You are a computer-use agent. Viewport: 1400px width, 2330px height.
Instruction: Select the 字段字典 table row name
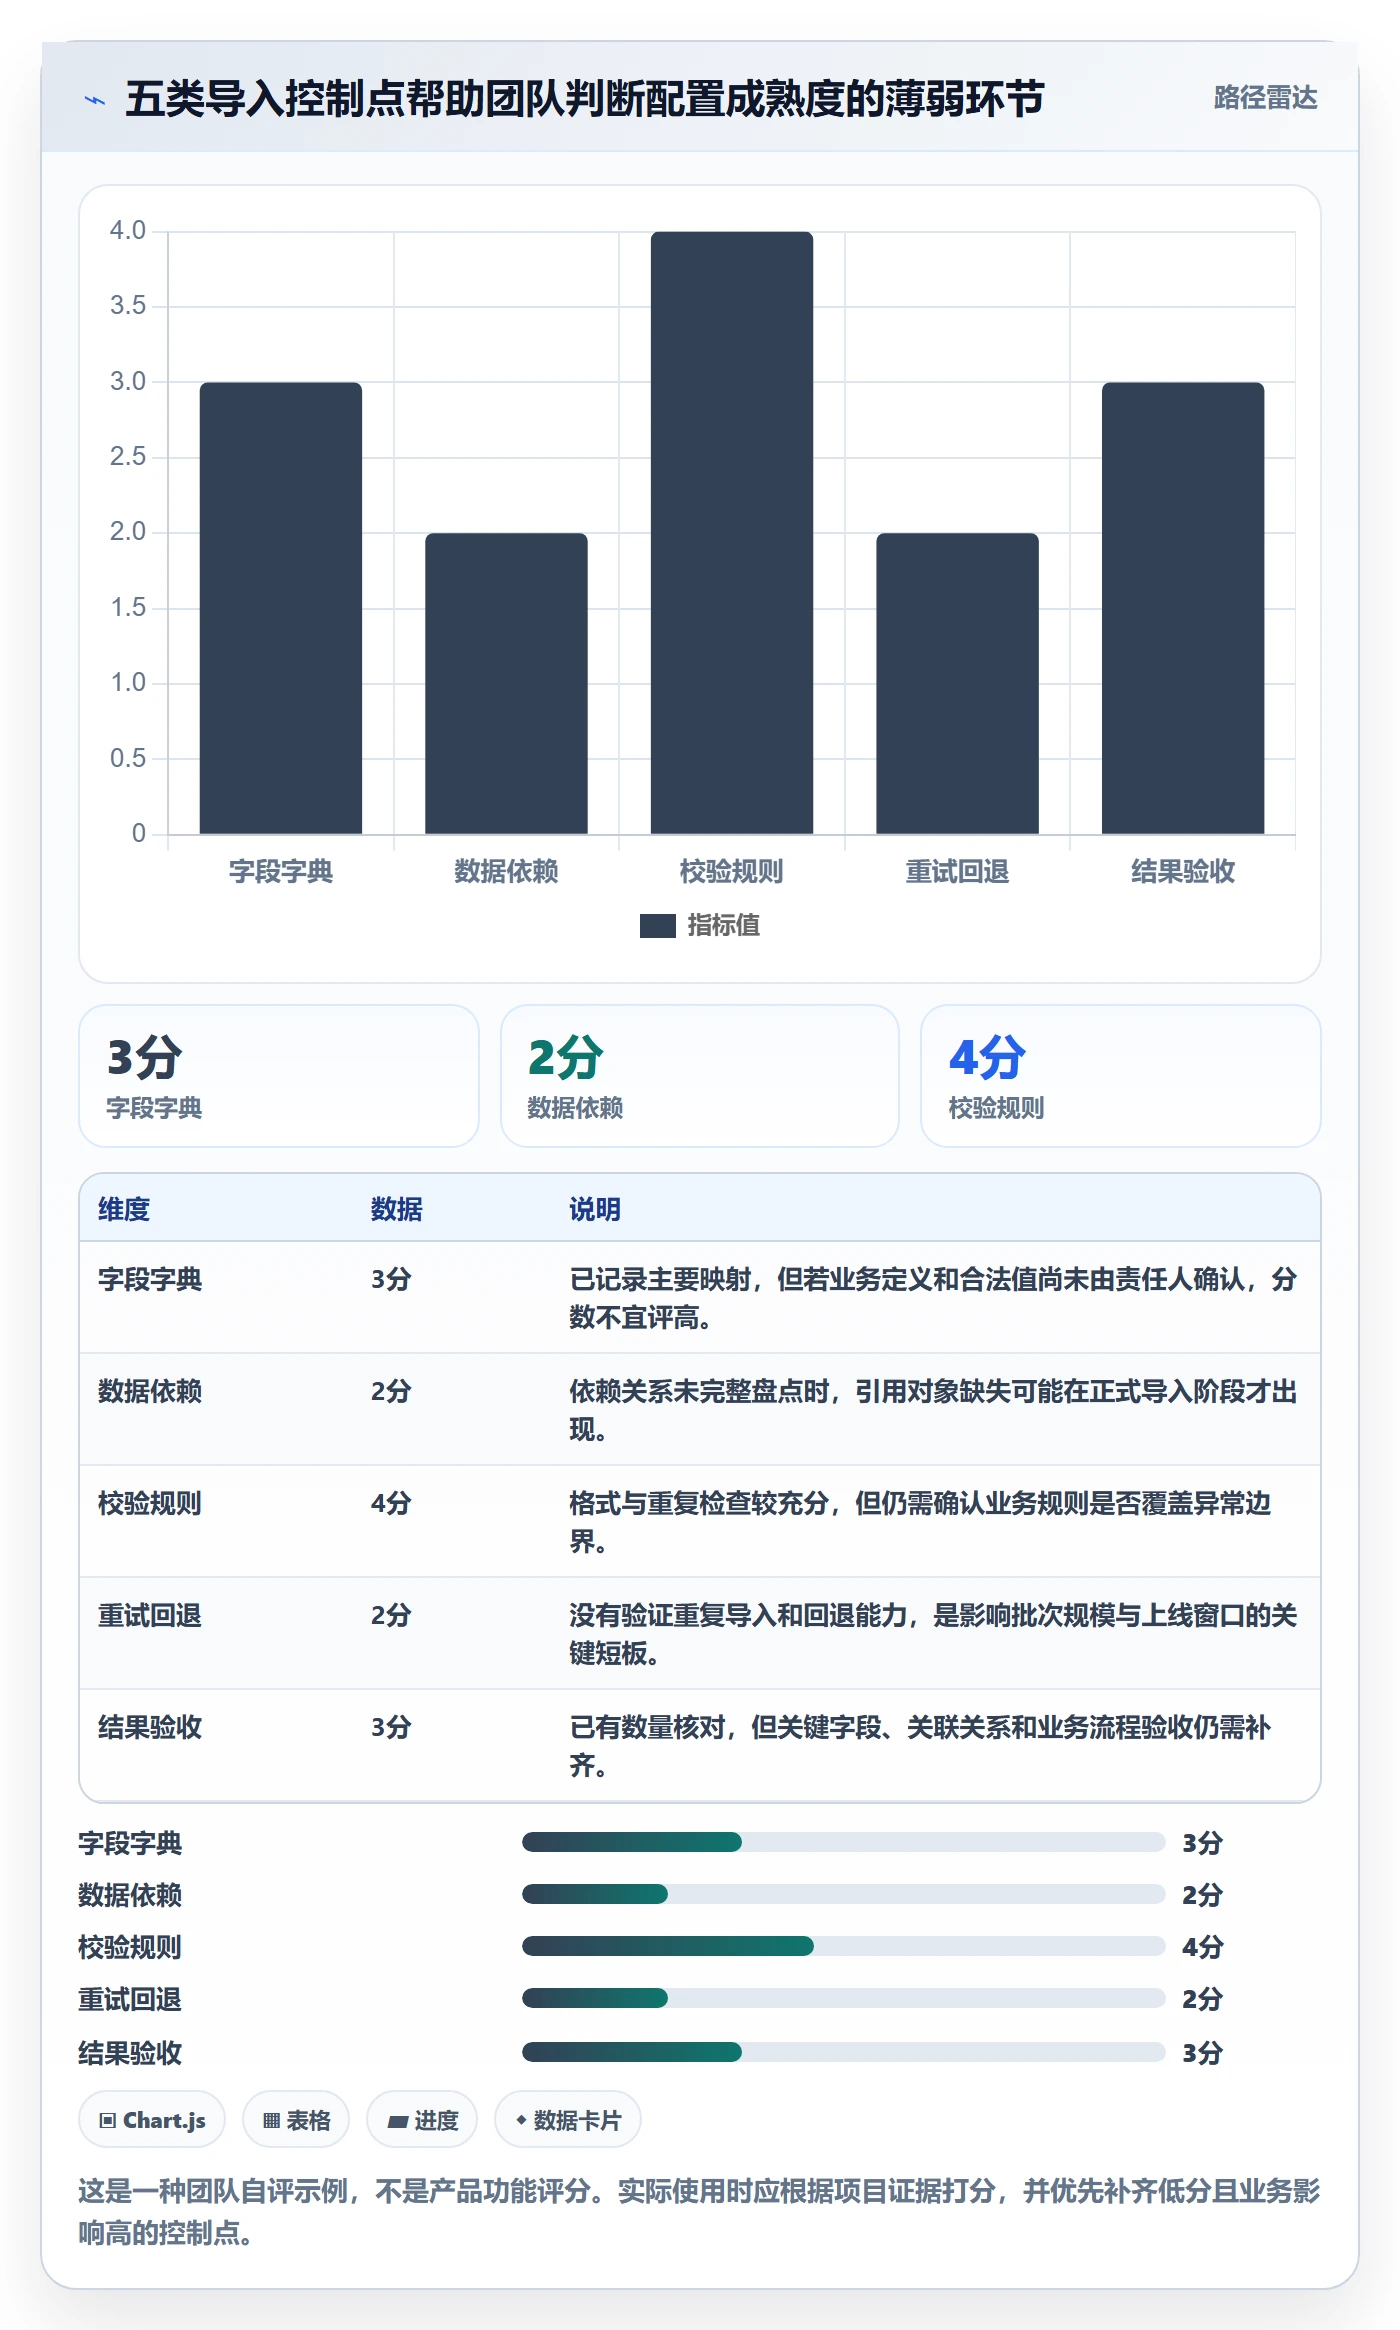[x=150, y=1279]
